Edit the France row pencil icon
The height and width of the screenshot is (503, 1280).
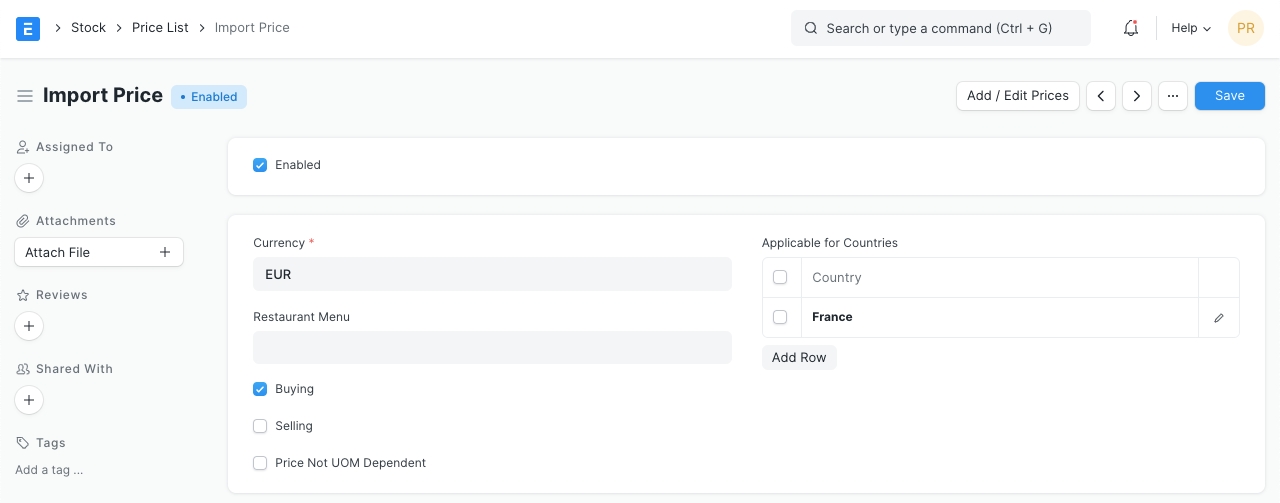1219,318
